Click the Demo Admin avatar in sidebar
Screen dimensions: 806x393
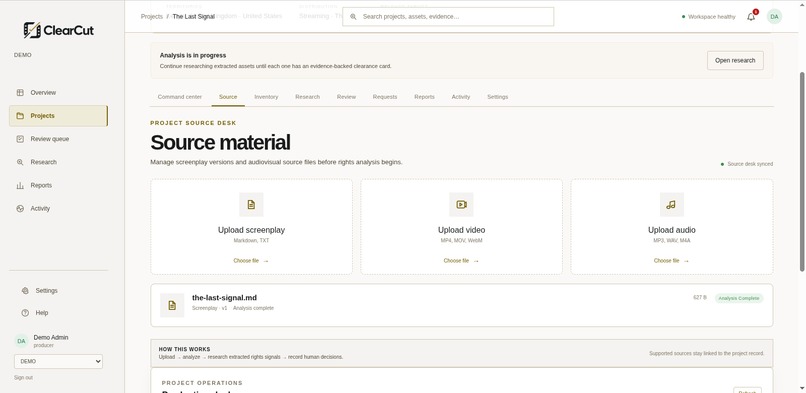pyautogui.click(x=21, y=341)
